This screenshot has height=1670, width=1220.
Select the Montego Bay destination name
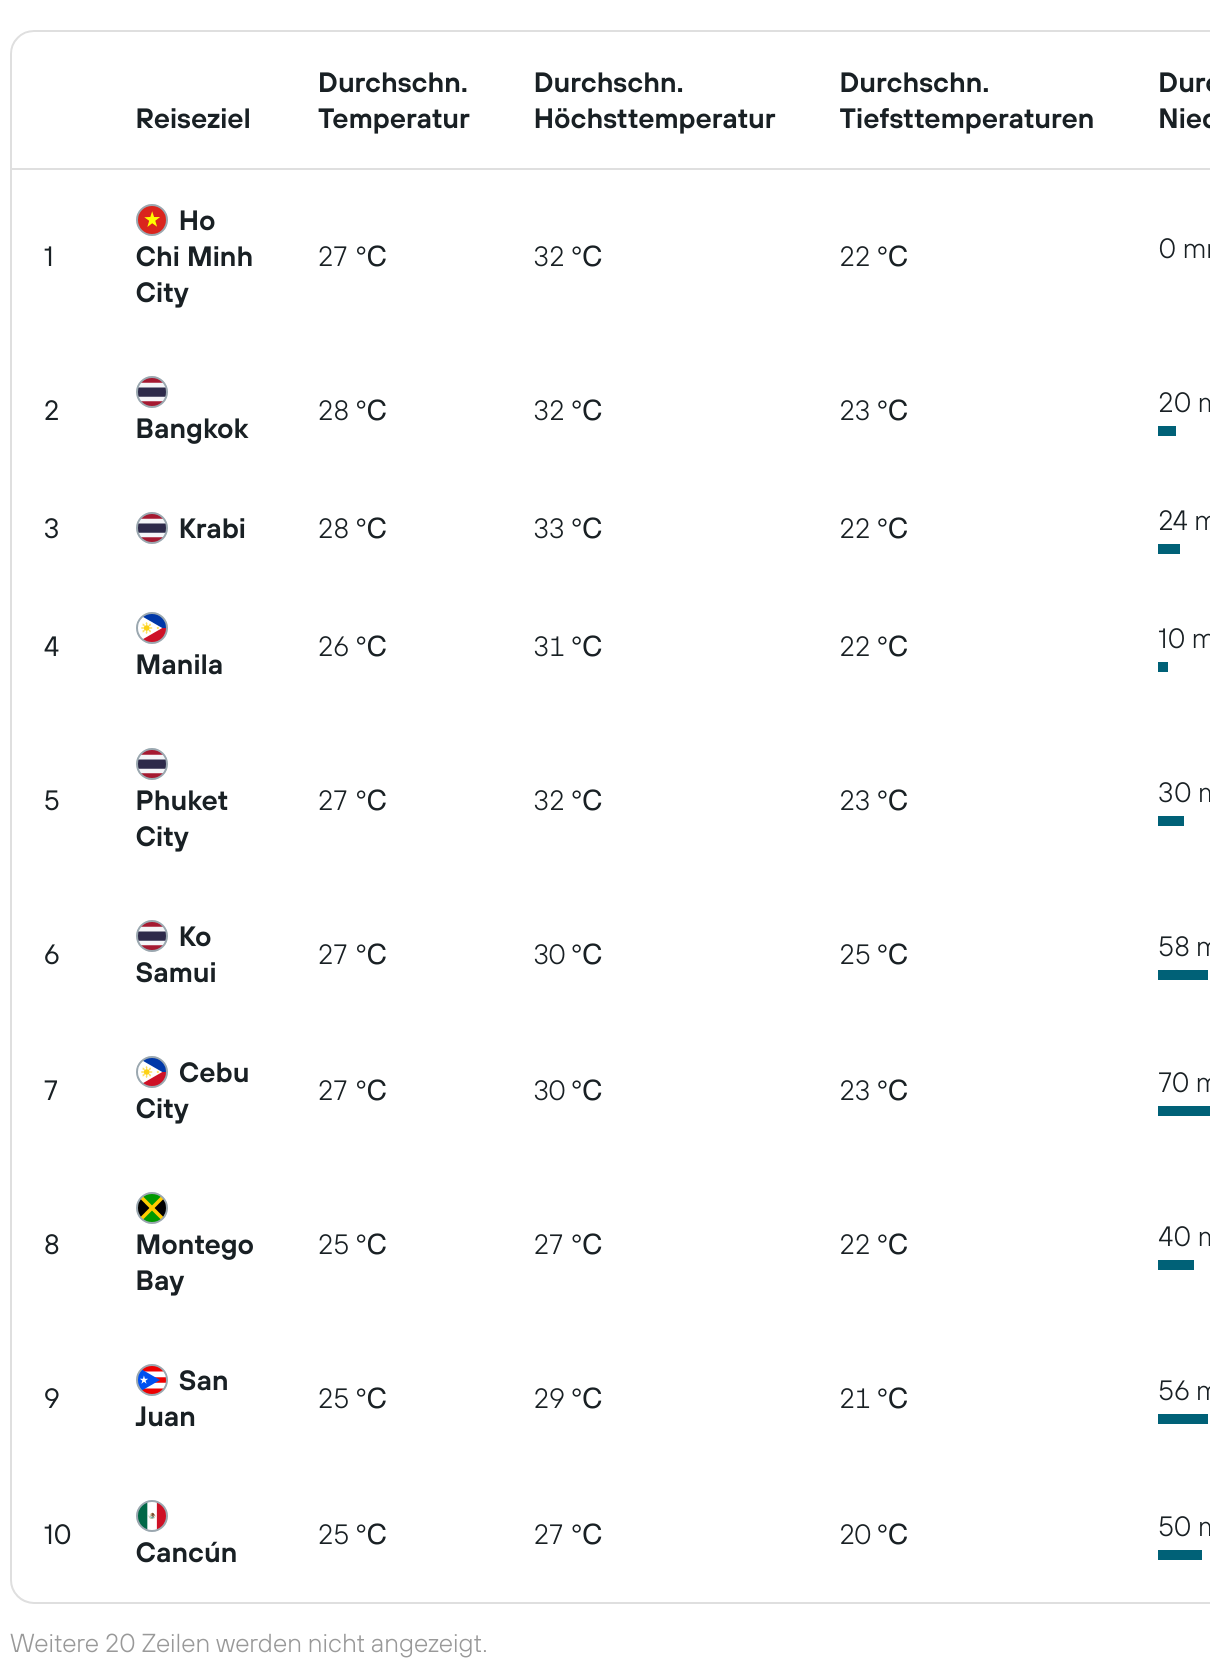coord(195,1262)
